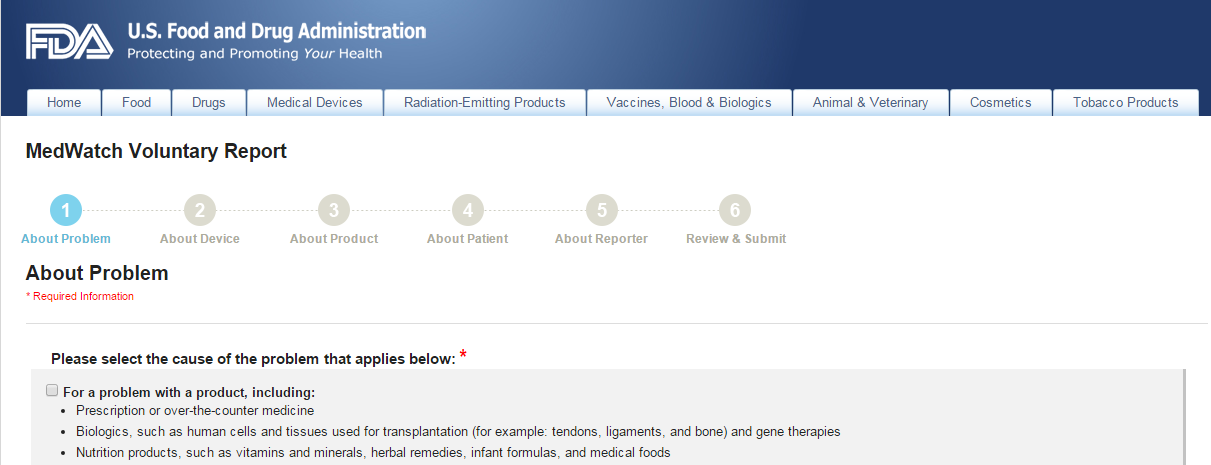Open the Animal & Veterinary tab
Screen dimensions: 1211x465
pyautogui.click(x=870, y=102)
